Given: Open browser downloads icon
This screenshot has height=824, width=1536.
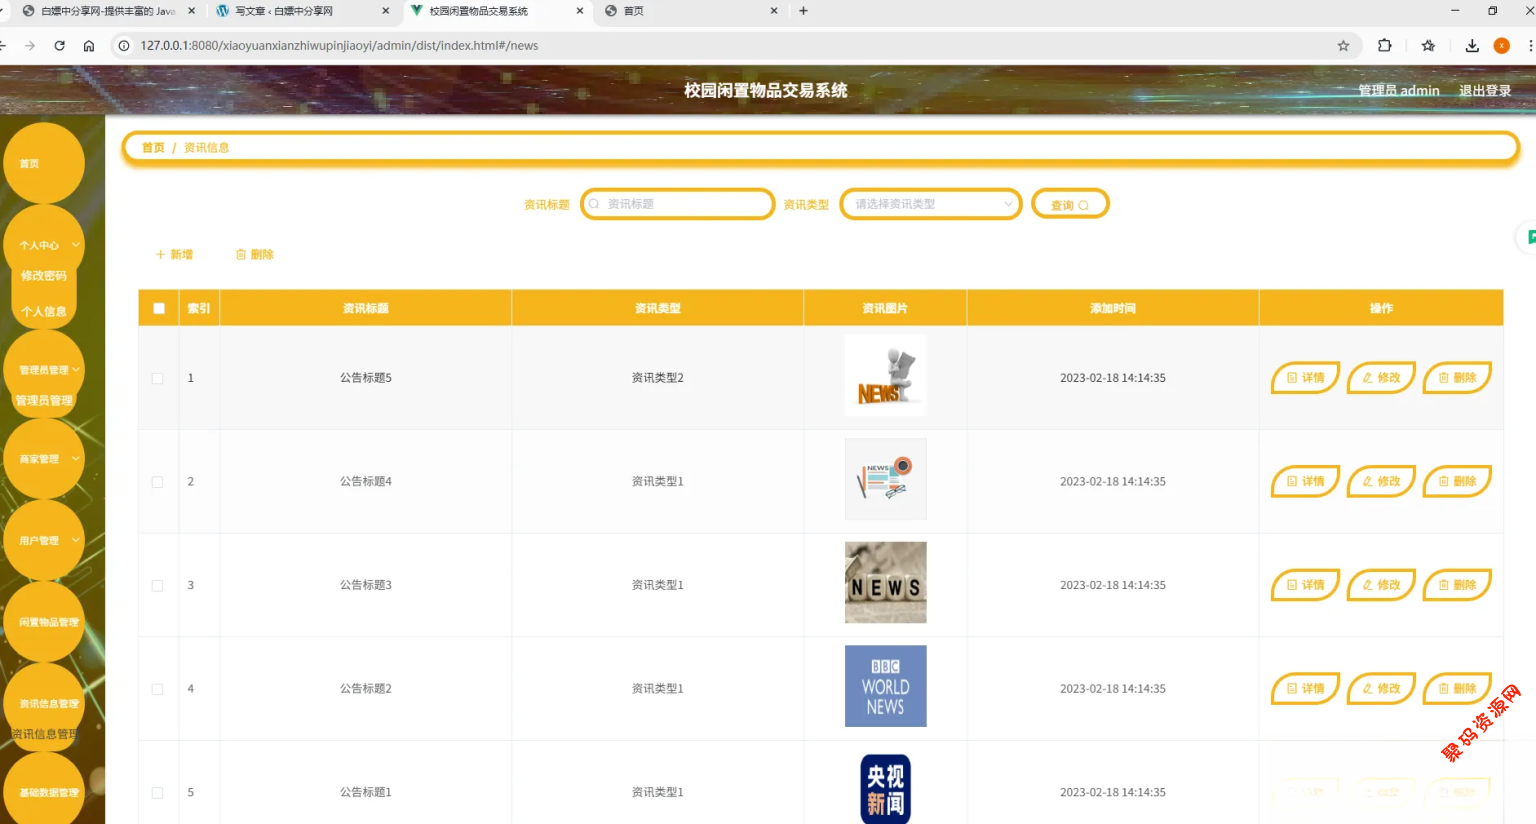Looking at the screenshot, I should tap(1471, 46).
